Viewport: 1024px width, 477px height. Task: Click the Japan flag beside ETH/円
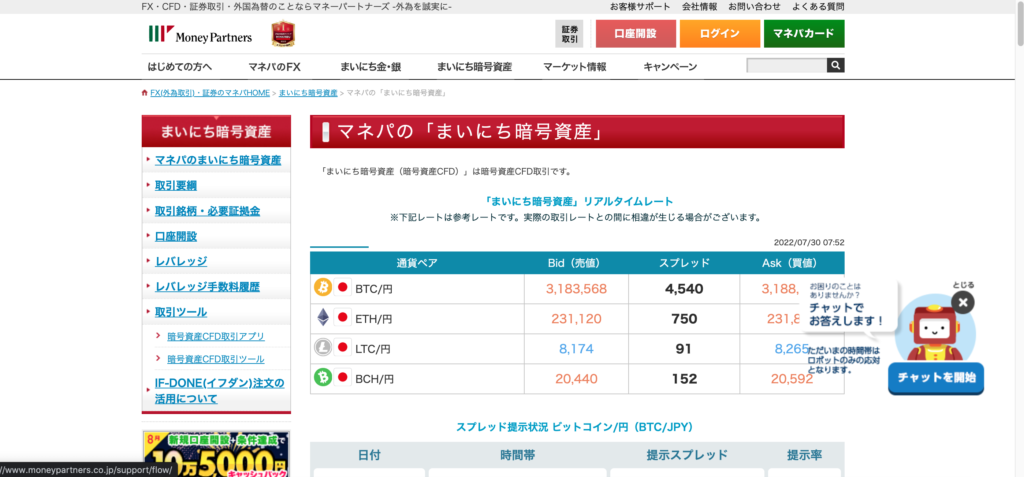point(343,318)
